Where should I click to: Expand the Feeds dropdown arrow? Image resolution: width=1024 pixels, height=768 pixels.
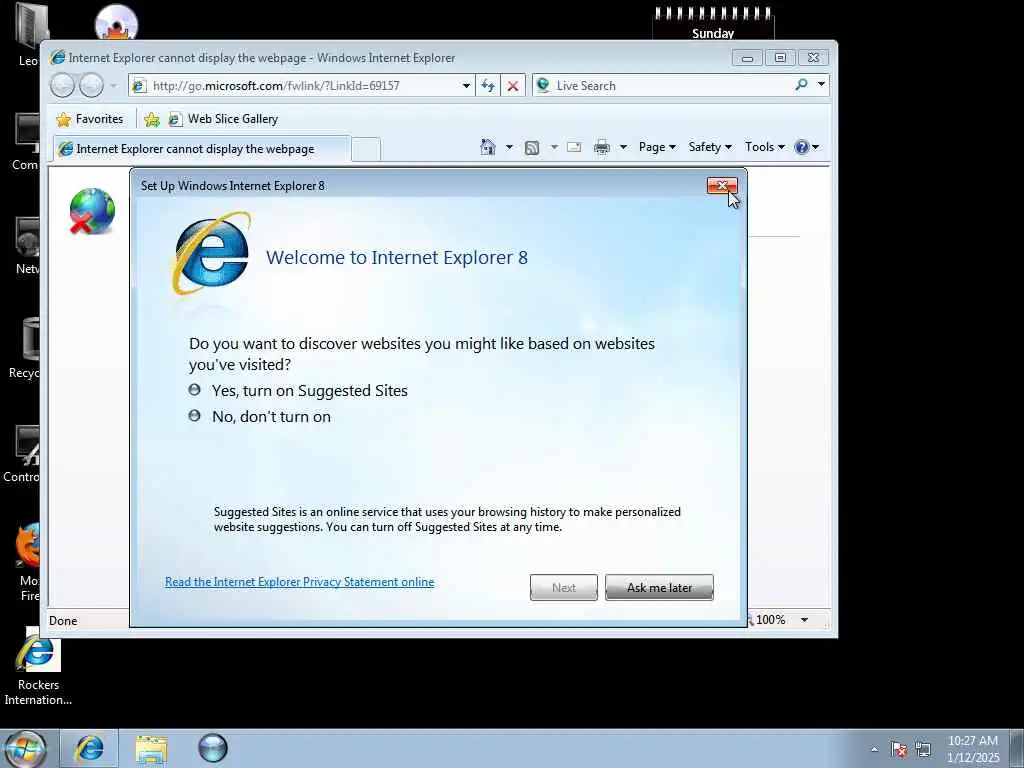[x=554, y=147]
